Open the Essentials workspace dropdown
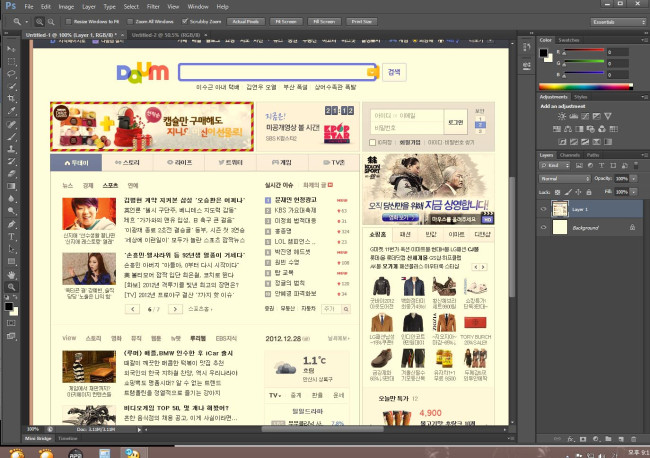650x458 pixels. point(614,20)
